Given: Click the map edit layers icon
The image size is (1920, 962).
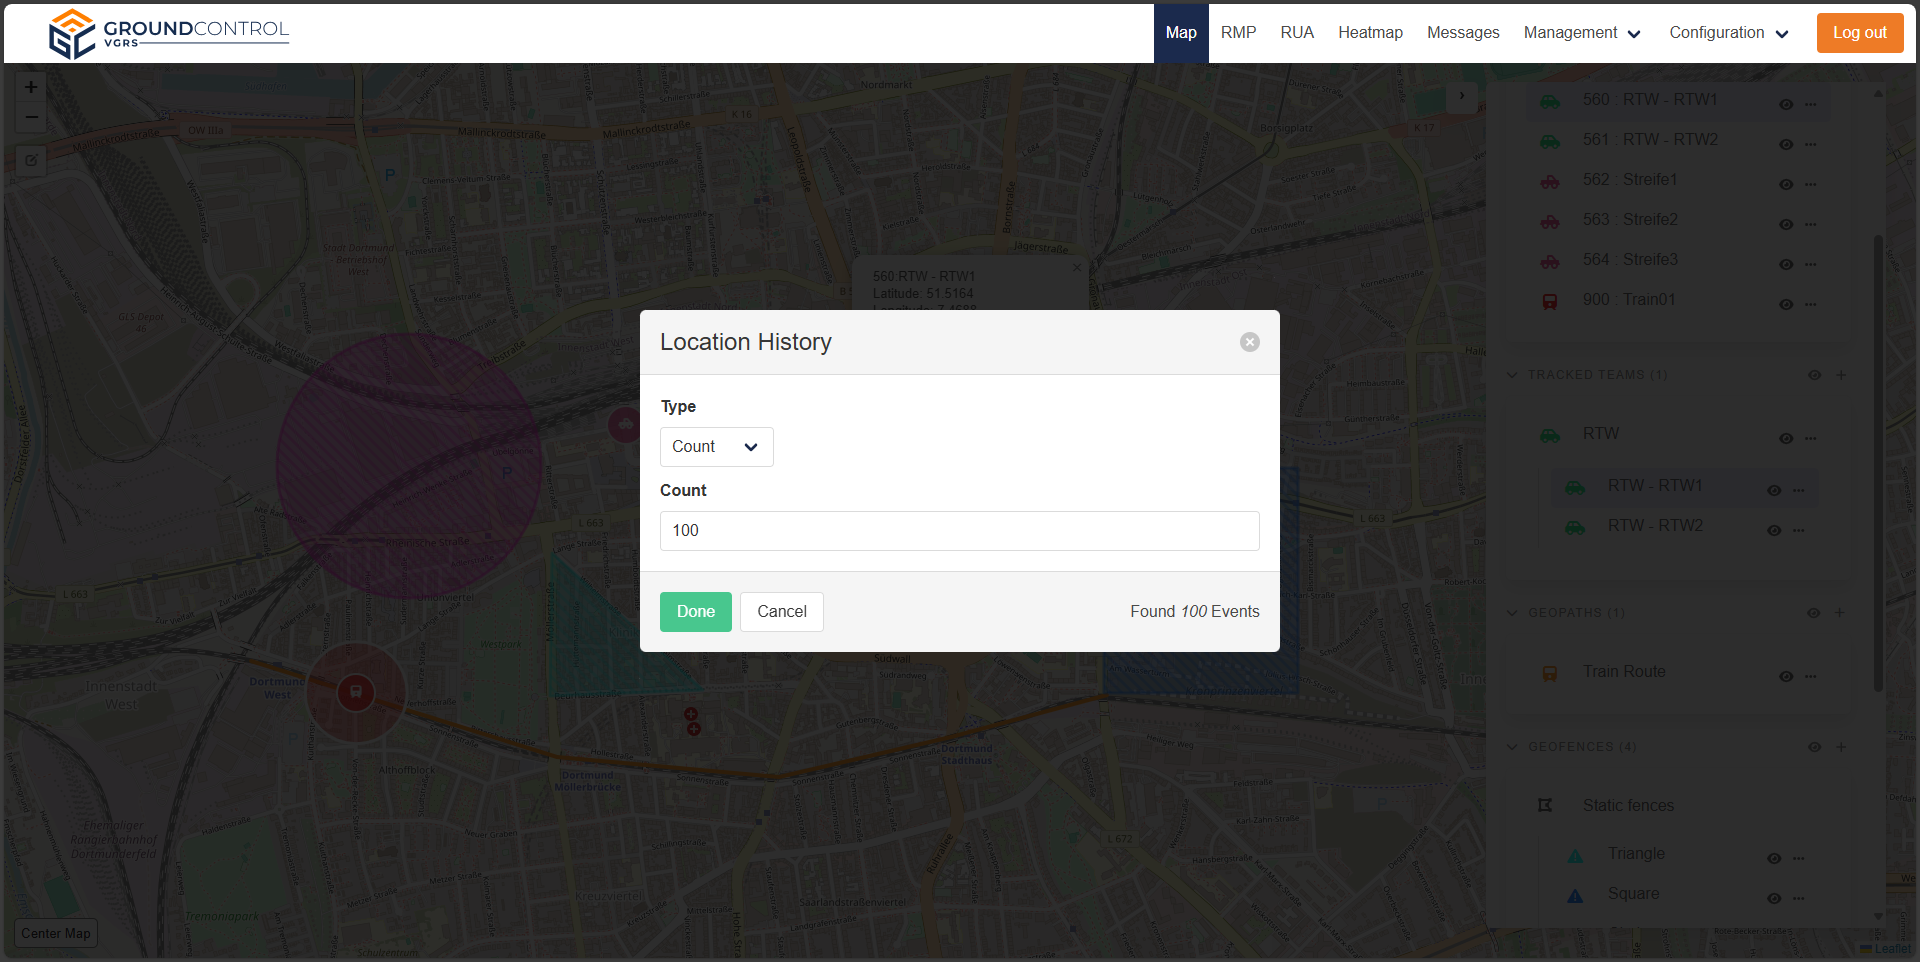Looking at the screenshot, I should pos(31,160).
